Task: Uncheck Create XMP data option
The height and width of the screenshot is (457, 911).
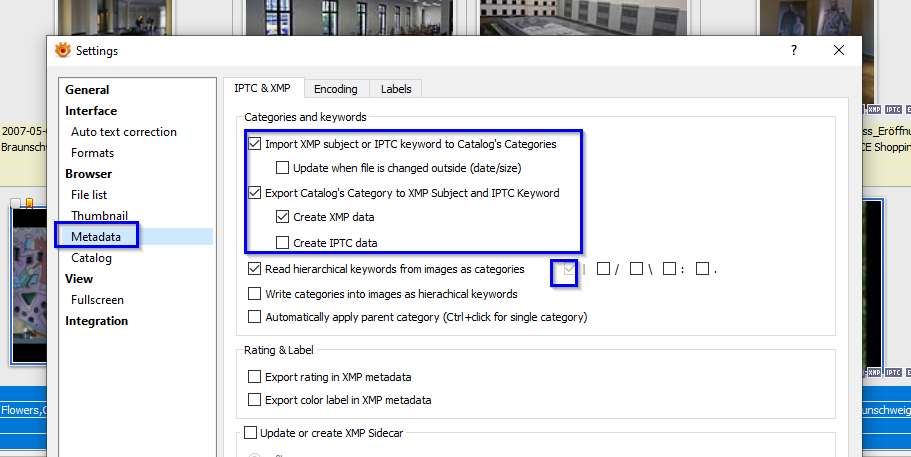Action: tap(283, 217)
